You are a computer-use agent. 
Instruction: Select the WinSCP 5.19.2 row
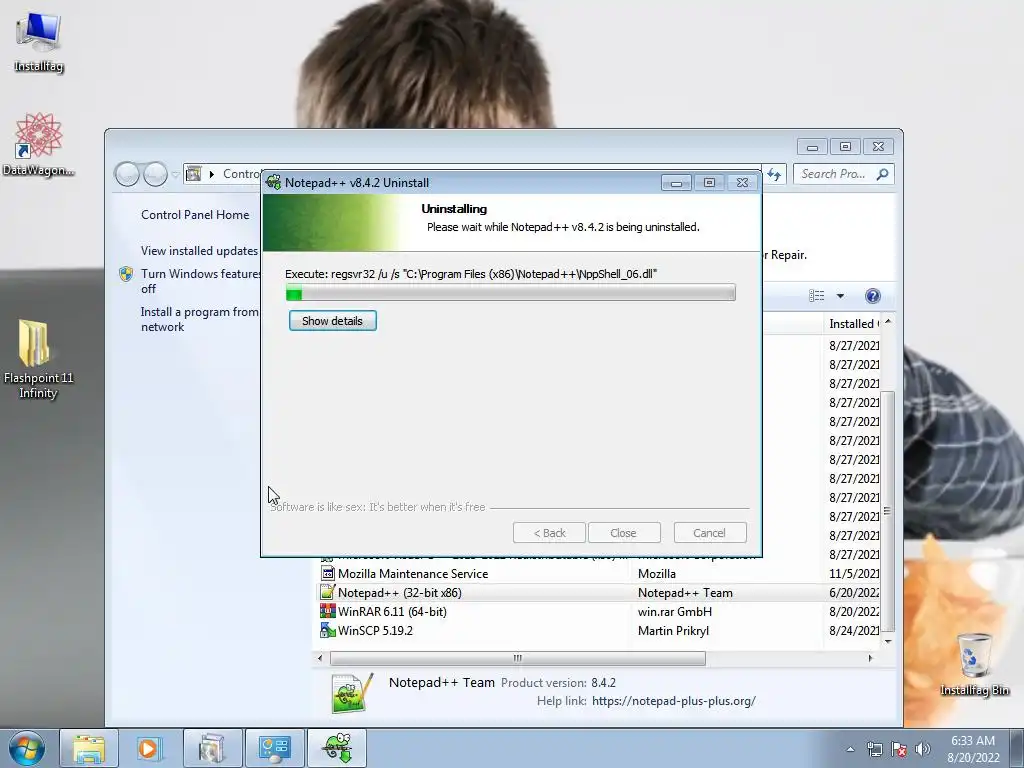[x=599, y=631]
